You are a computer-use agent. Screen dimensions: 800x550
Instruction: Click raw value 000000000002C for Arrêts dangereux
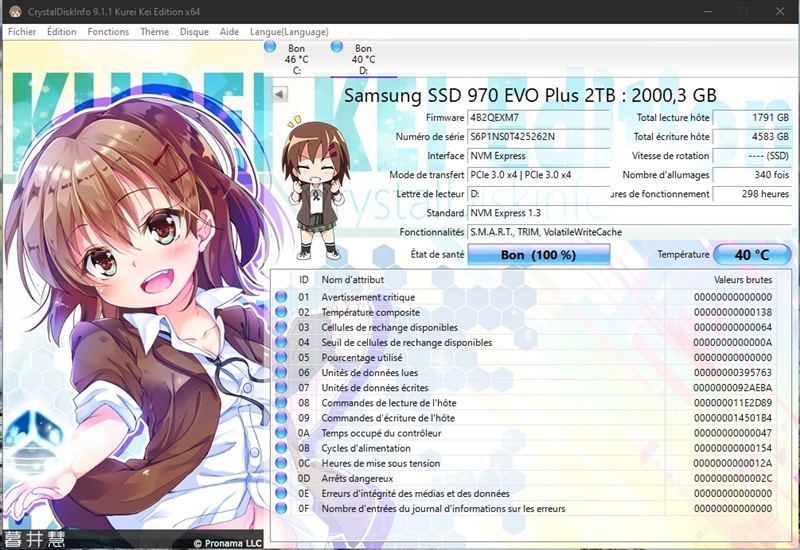point(733,478)
